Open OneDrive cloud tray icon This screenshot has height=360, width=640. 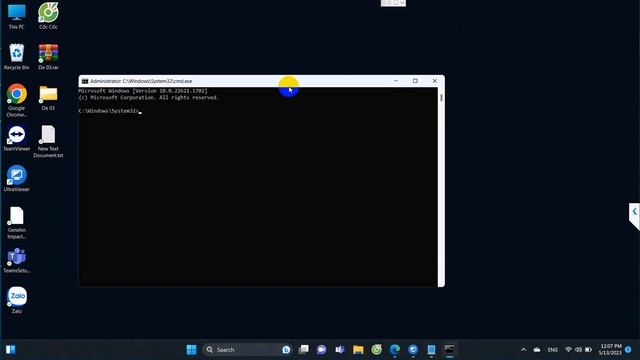click(537, 350)
